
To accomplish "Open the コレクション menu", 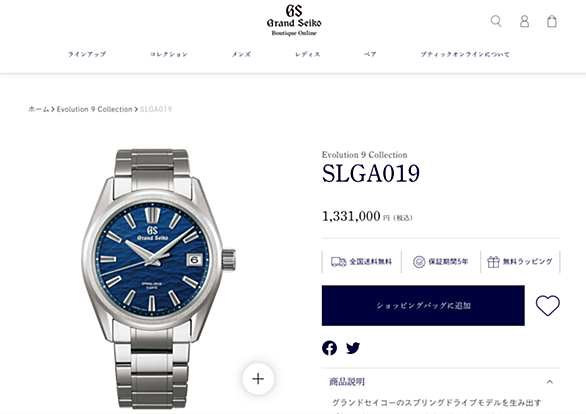I will (x=169, y=54).
